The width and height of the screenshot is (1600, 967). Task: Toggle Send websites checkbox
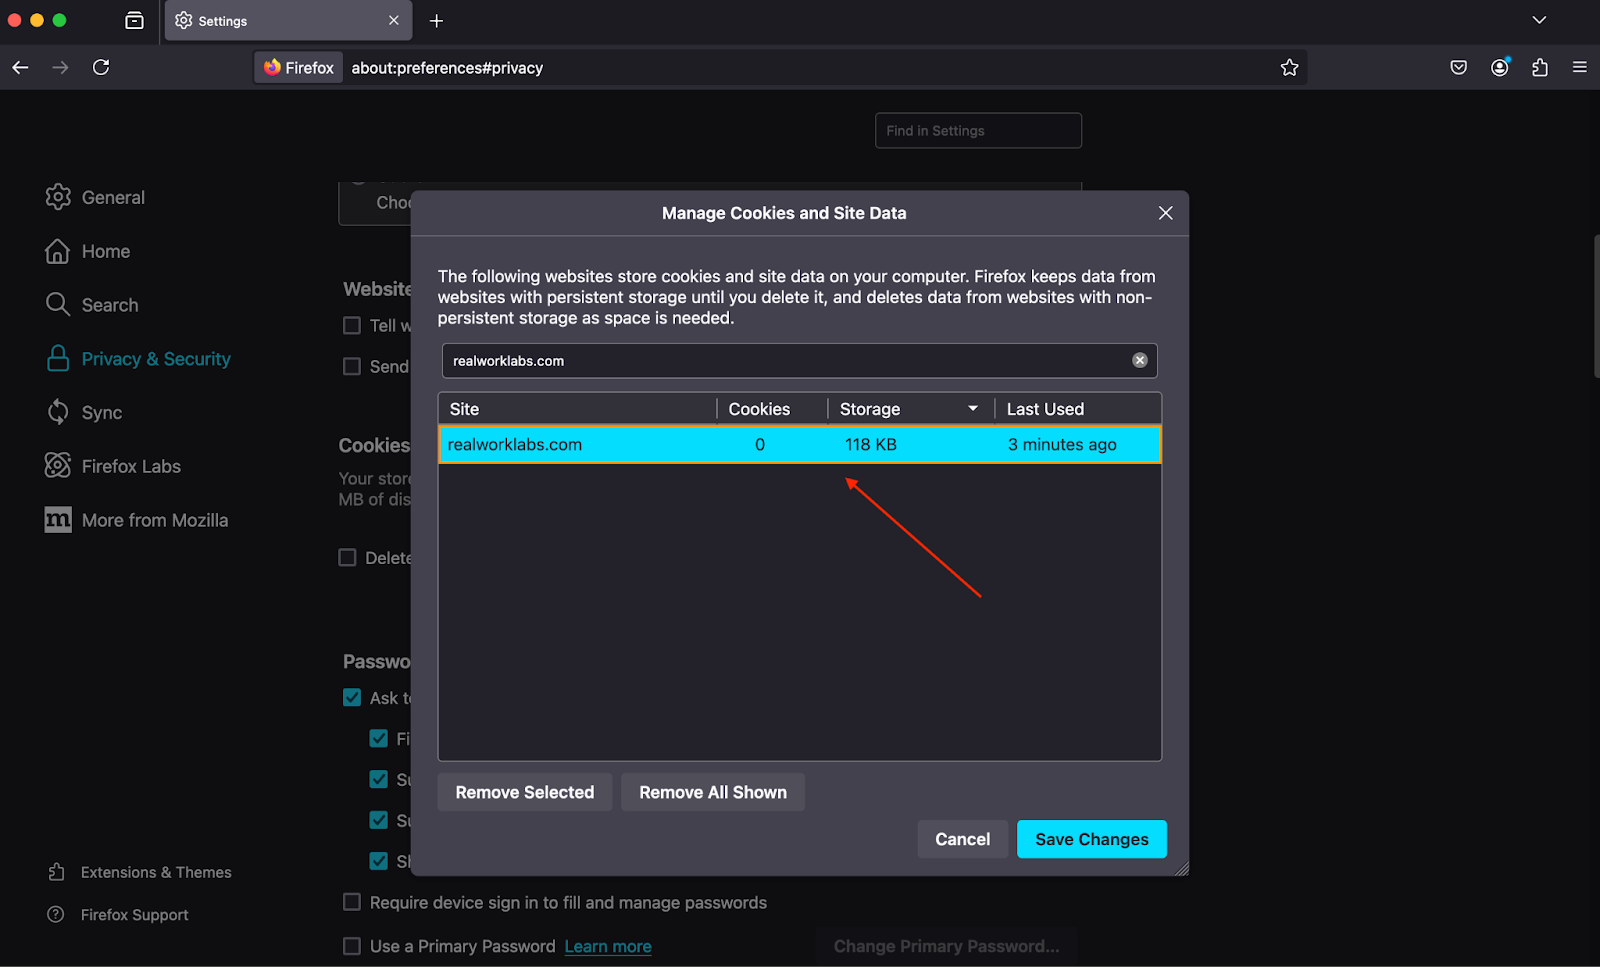(352, 366)
